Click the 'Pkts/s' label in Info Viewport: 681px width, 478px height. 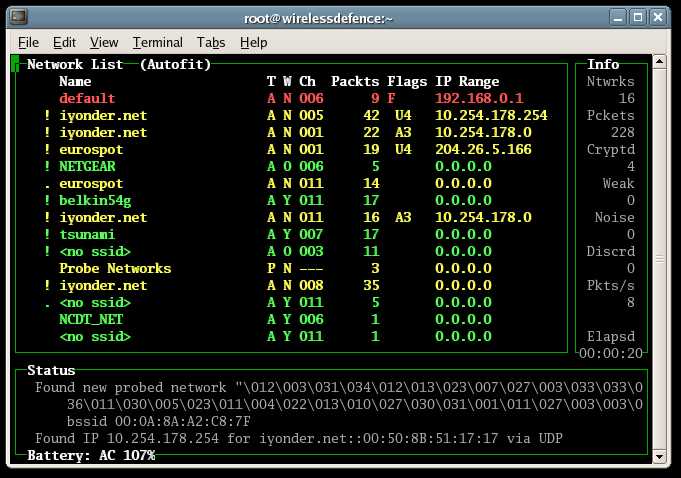(611, 285)
